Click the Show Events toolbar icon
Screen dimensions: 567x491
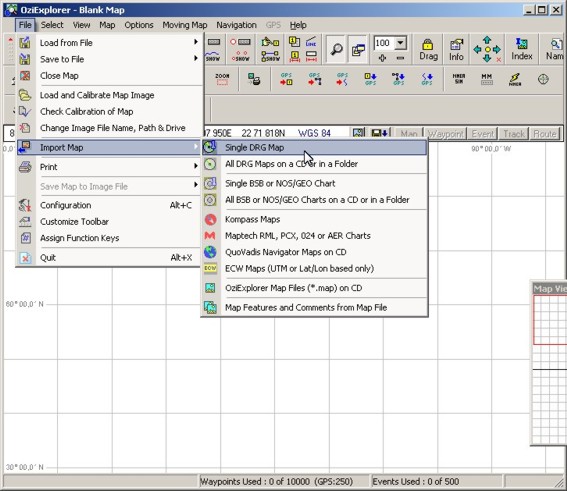click(x=240, y=56)
